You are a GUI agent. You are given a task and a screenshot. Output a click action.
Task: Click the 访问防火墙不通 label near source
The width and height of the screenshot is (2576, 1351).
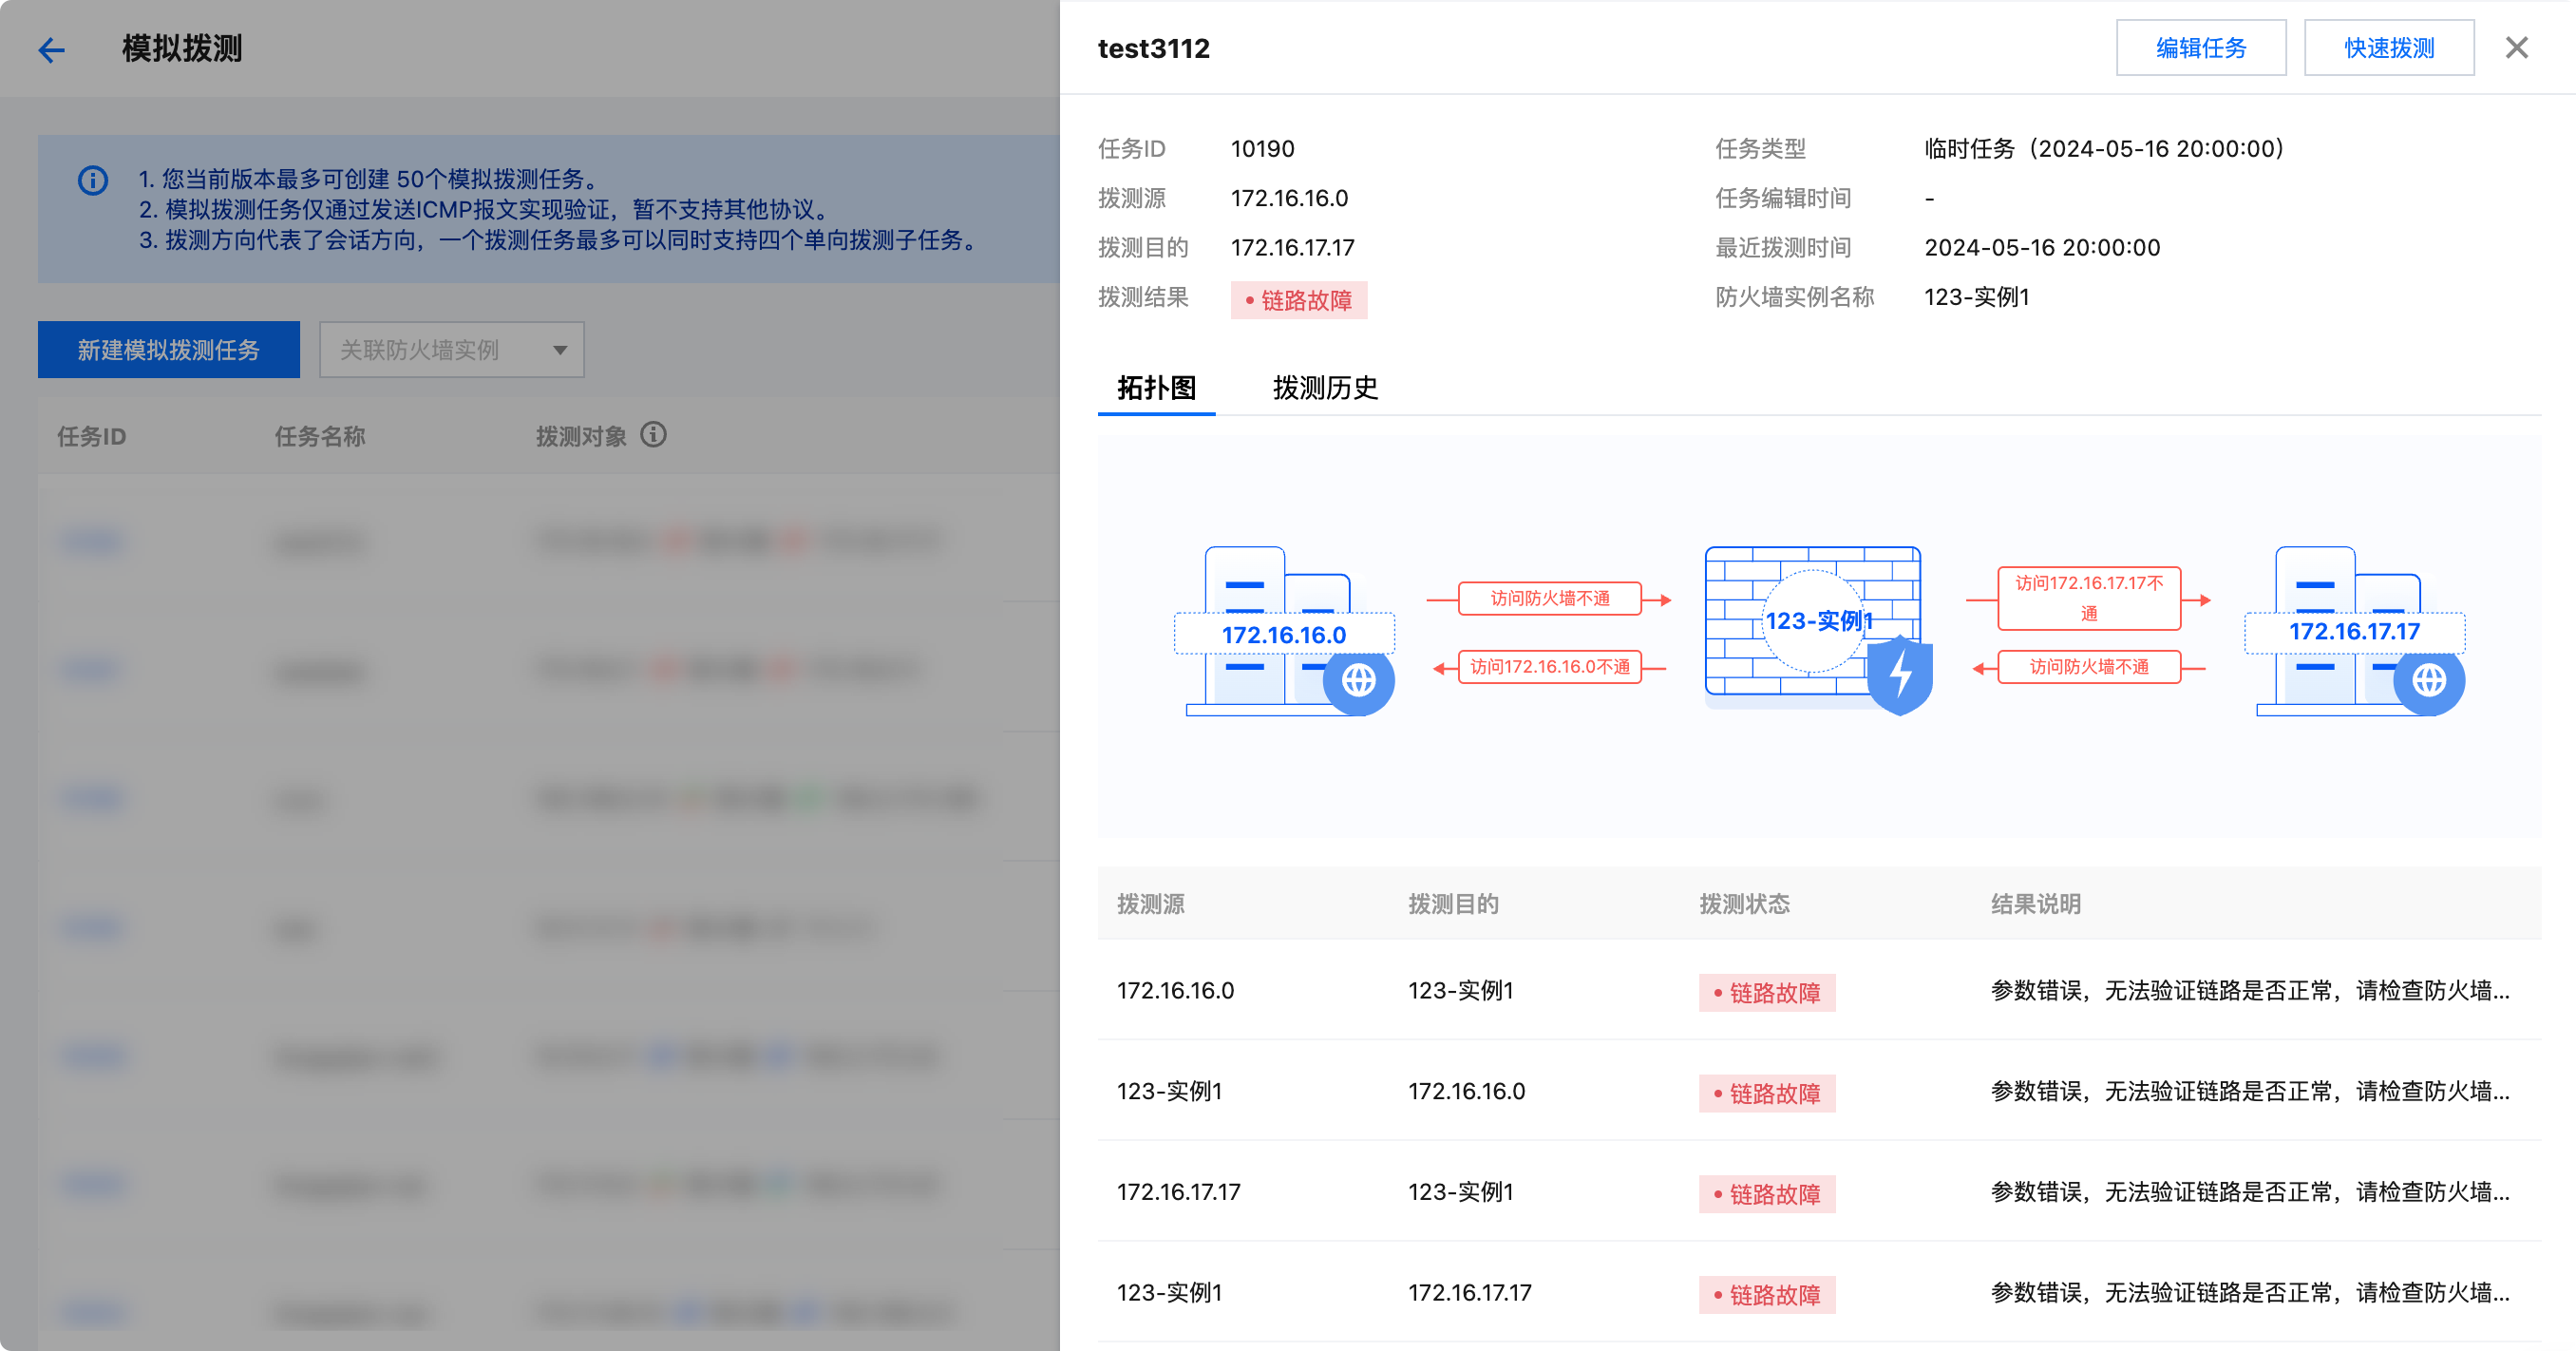point(1549,599)
